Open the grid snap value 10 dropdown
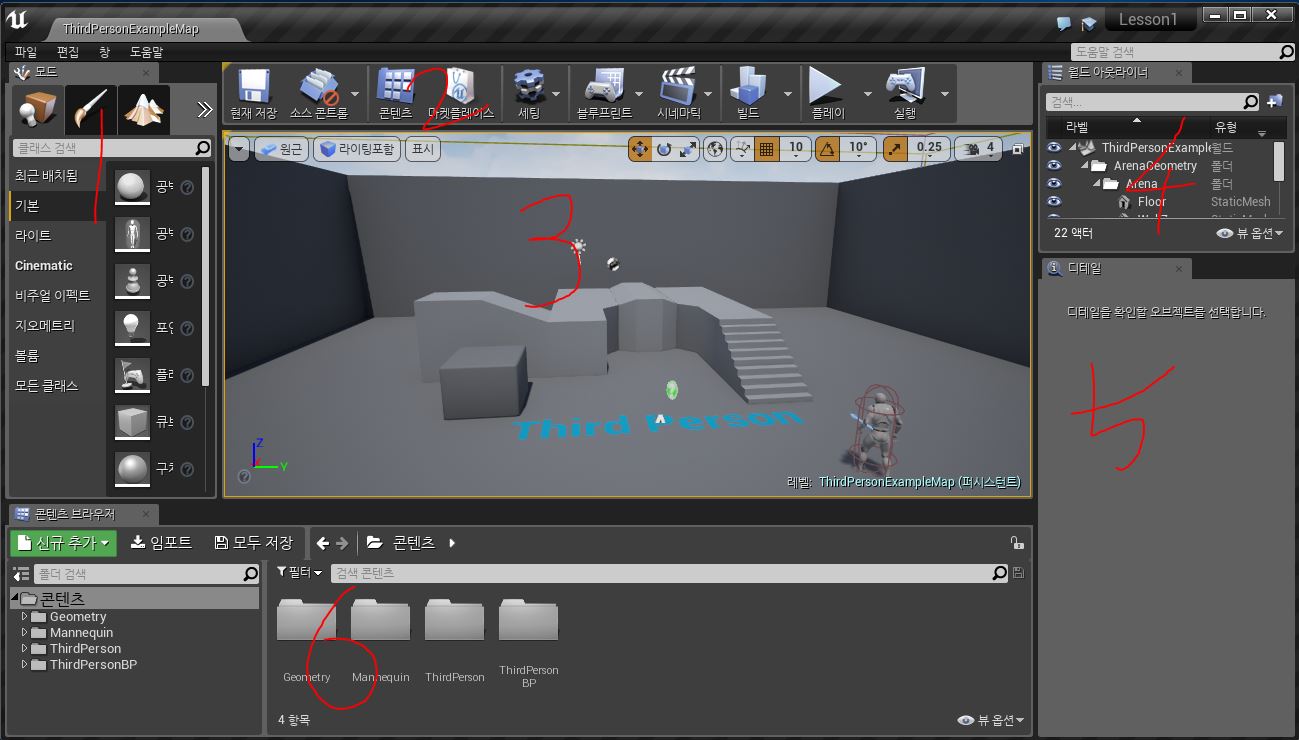1299x740 pixels. pyautogui.click(x=796, y=149)
